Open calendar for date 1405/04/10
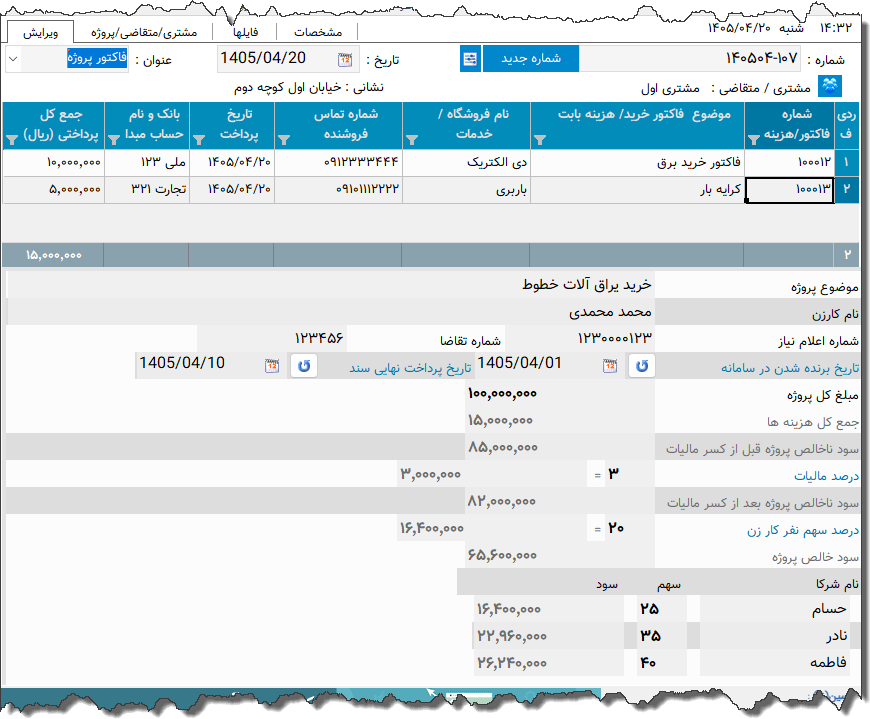The width and height of the screenshot is (870, 719). coord(271,366)
